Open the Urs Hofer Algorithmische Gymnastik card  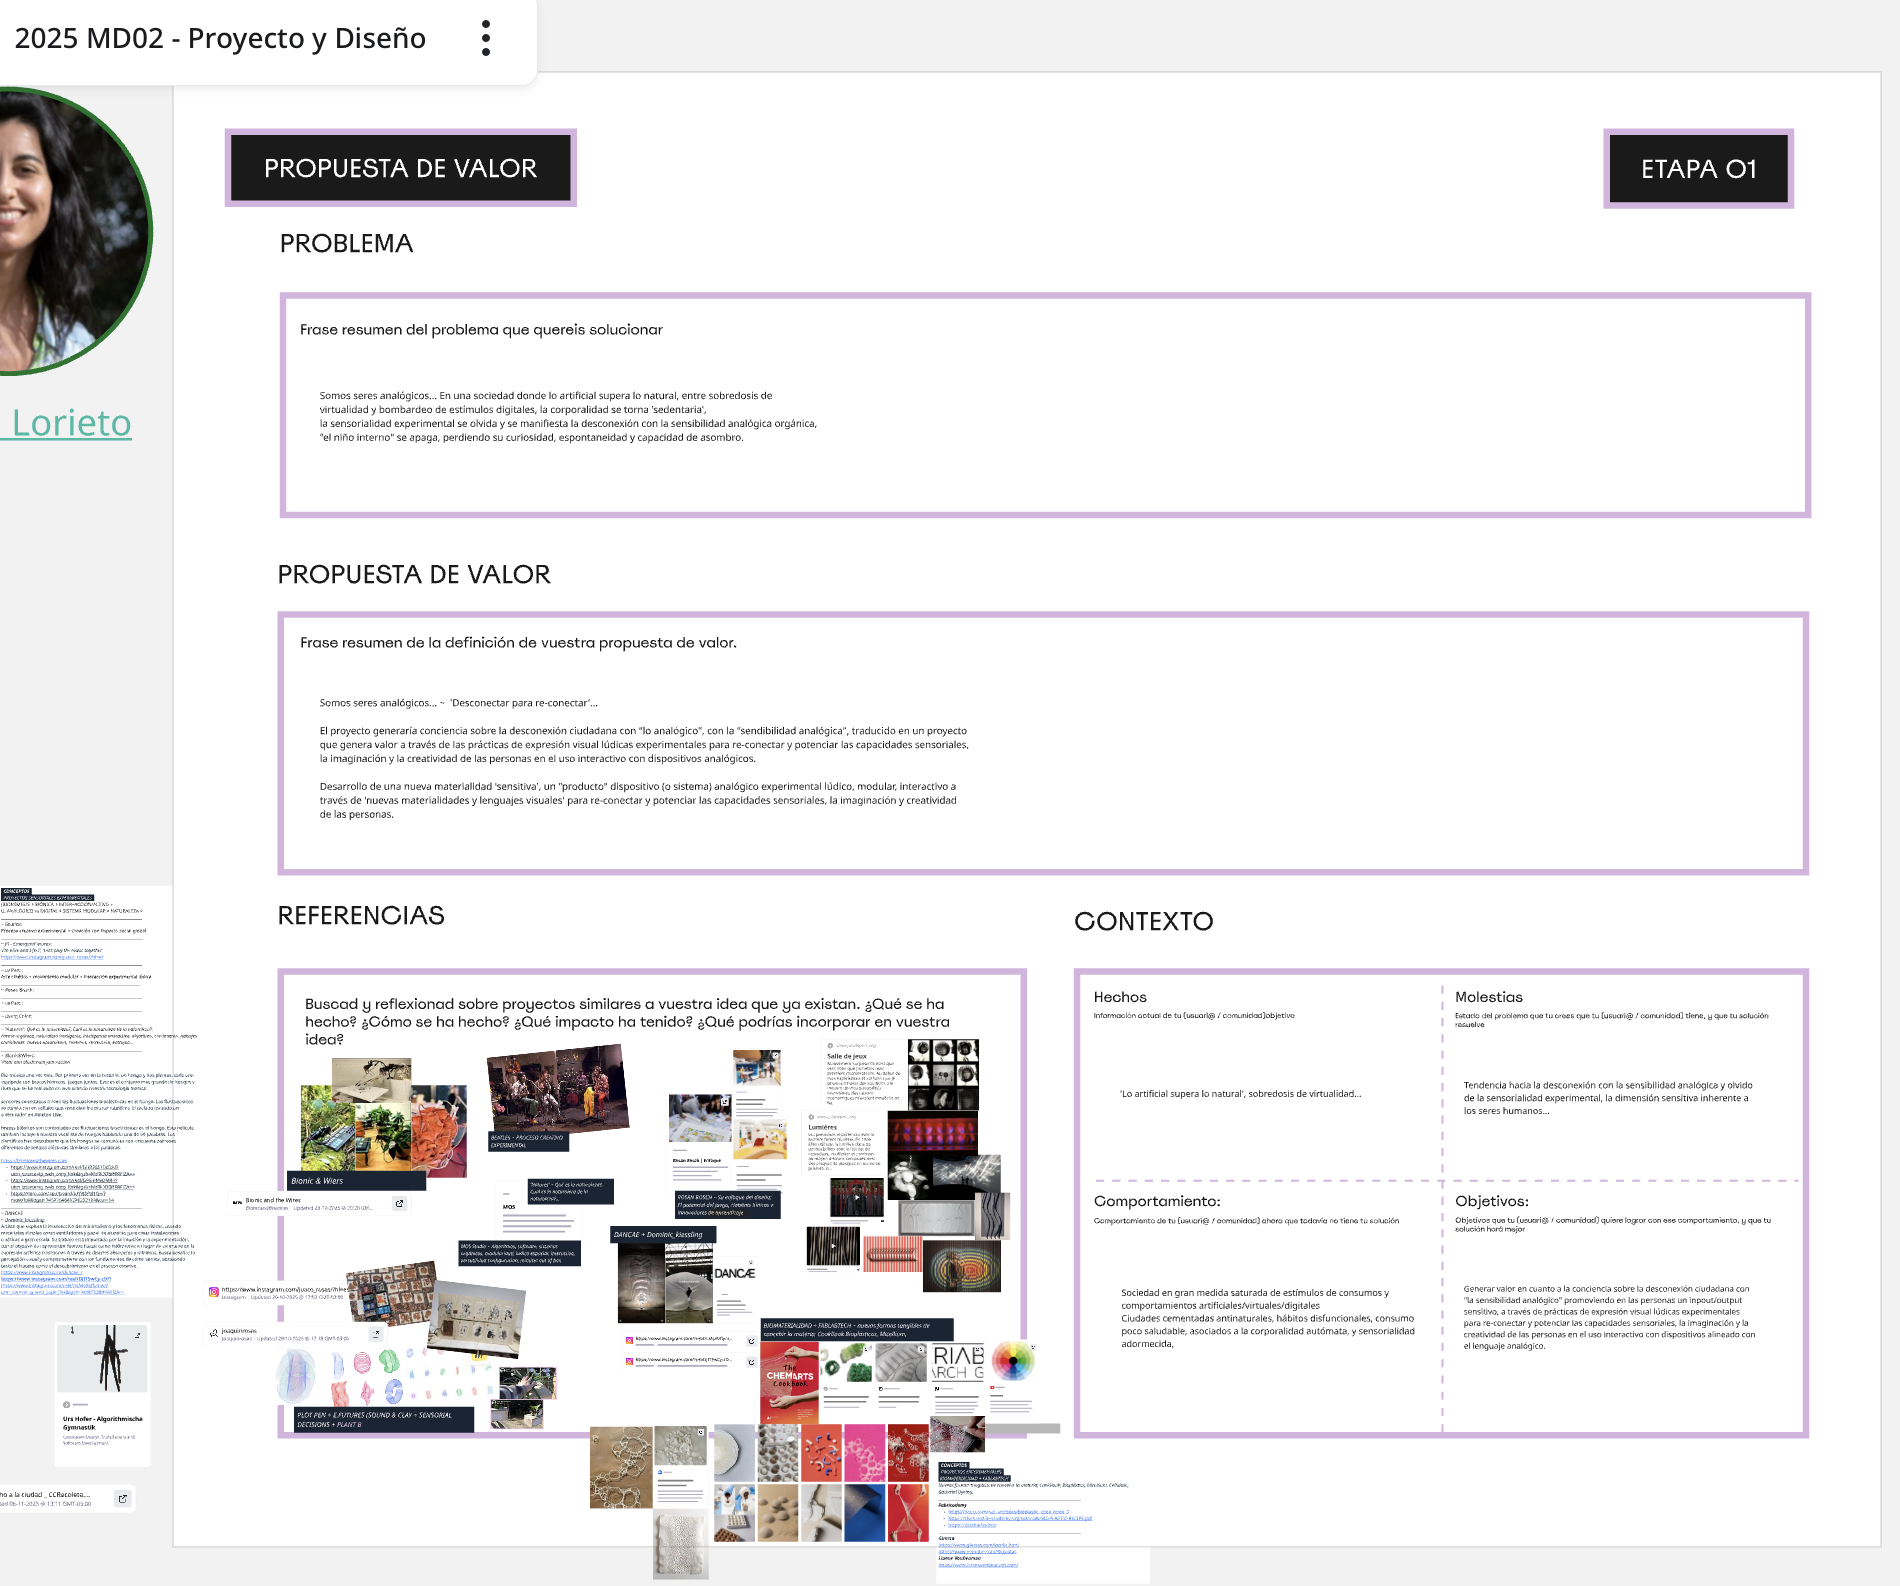pos(102,1422)
